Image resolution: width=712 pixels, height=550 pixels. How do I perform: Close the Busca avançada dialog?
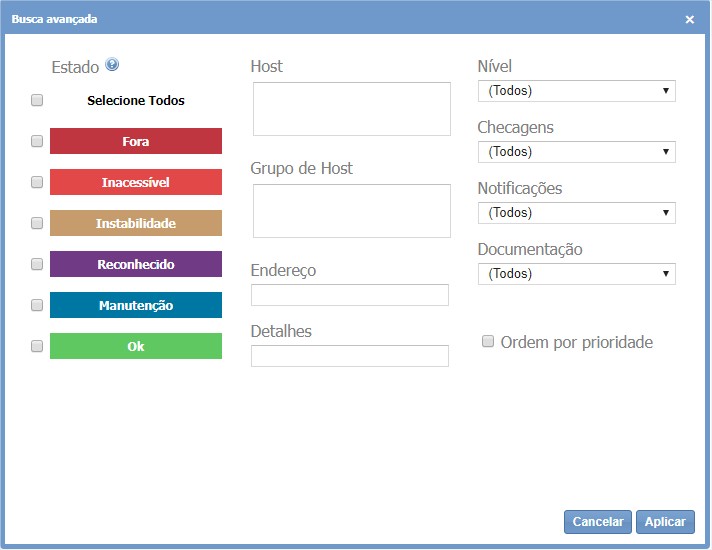click(690, 19)
